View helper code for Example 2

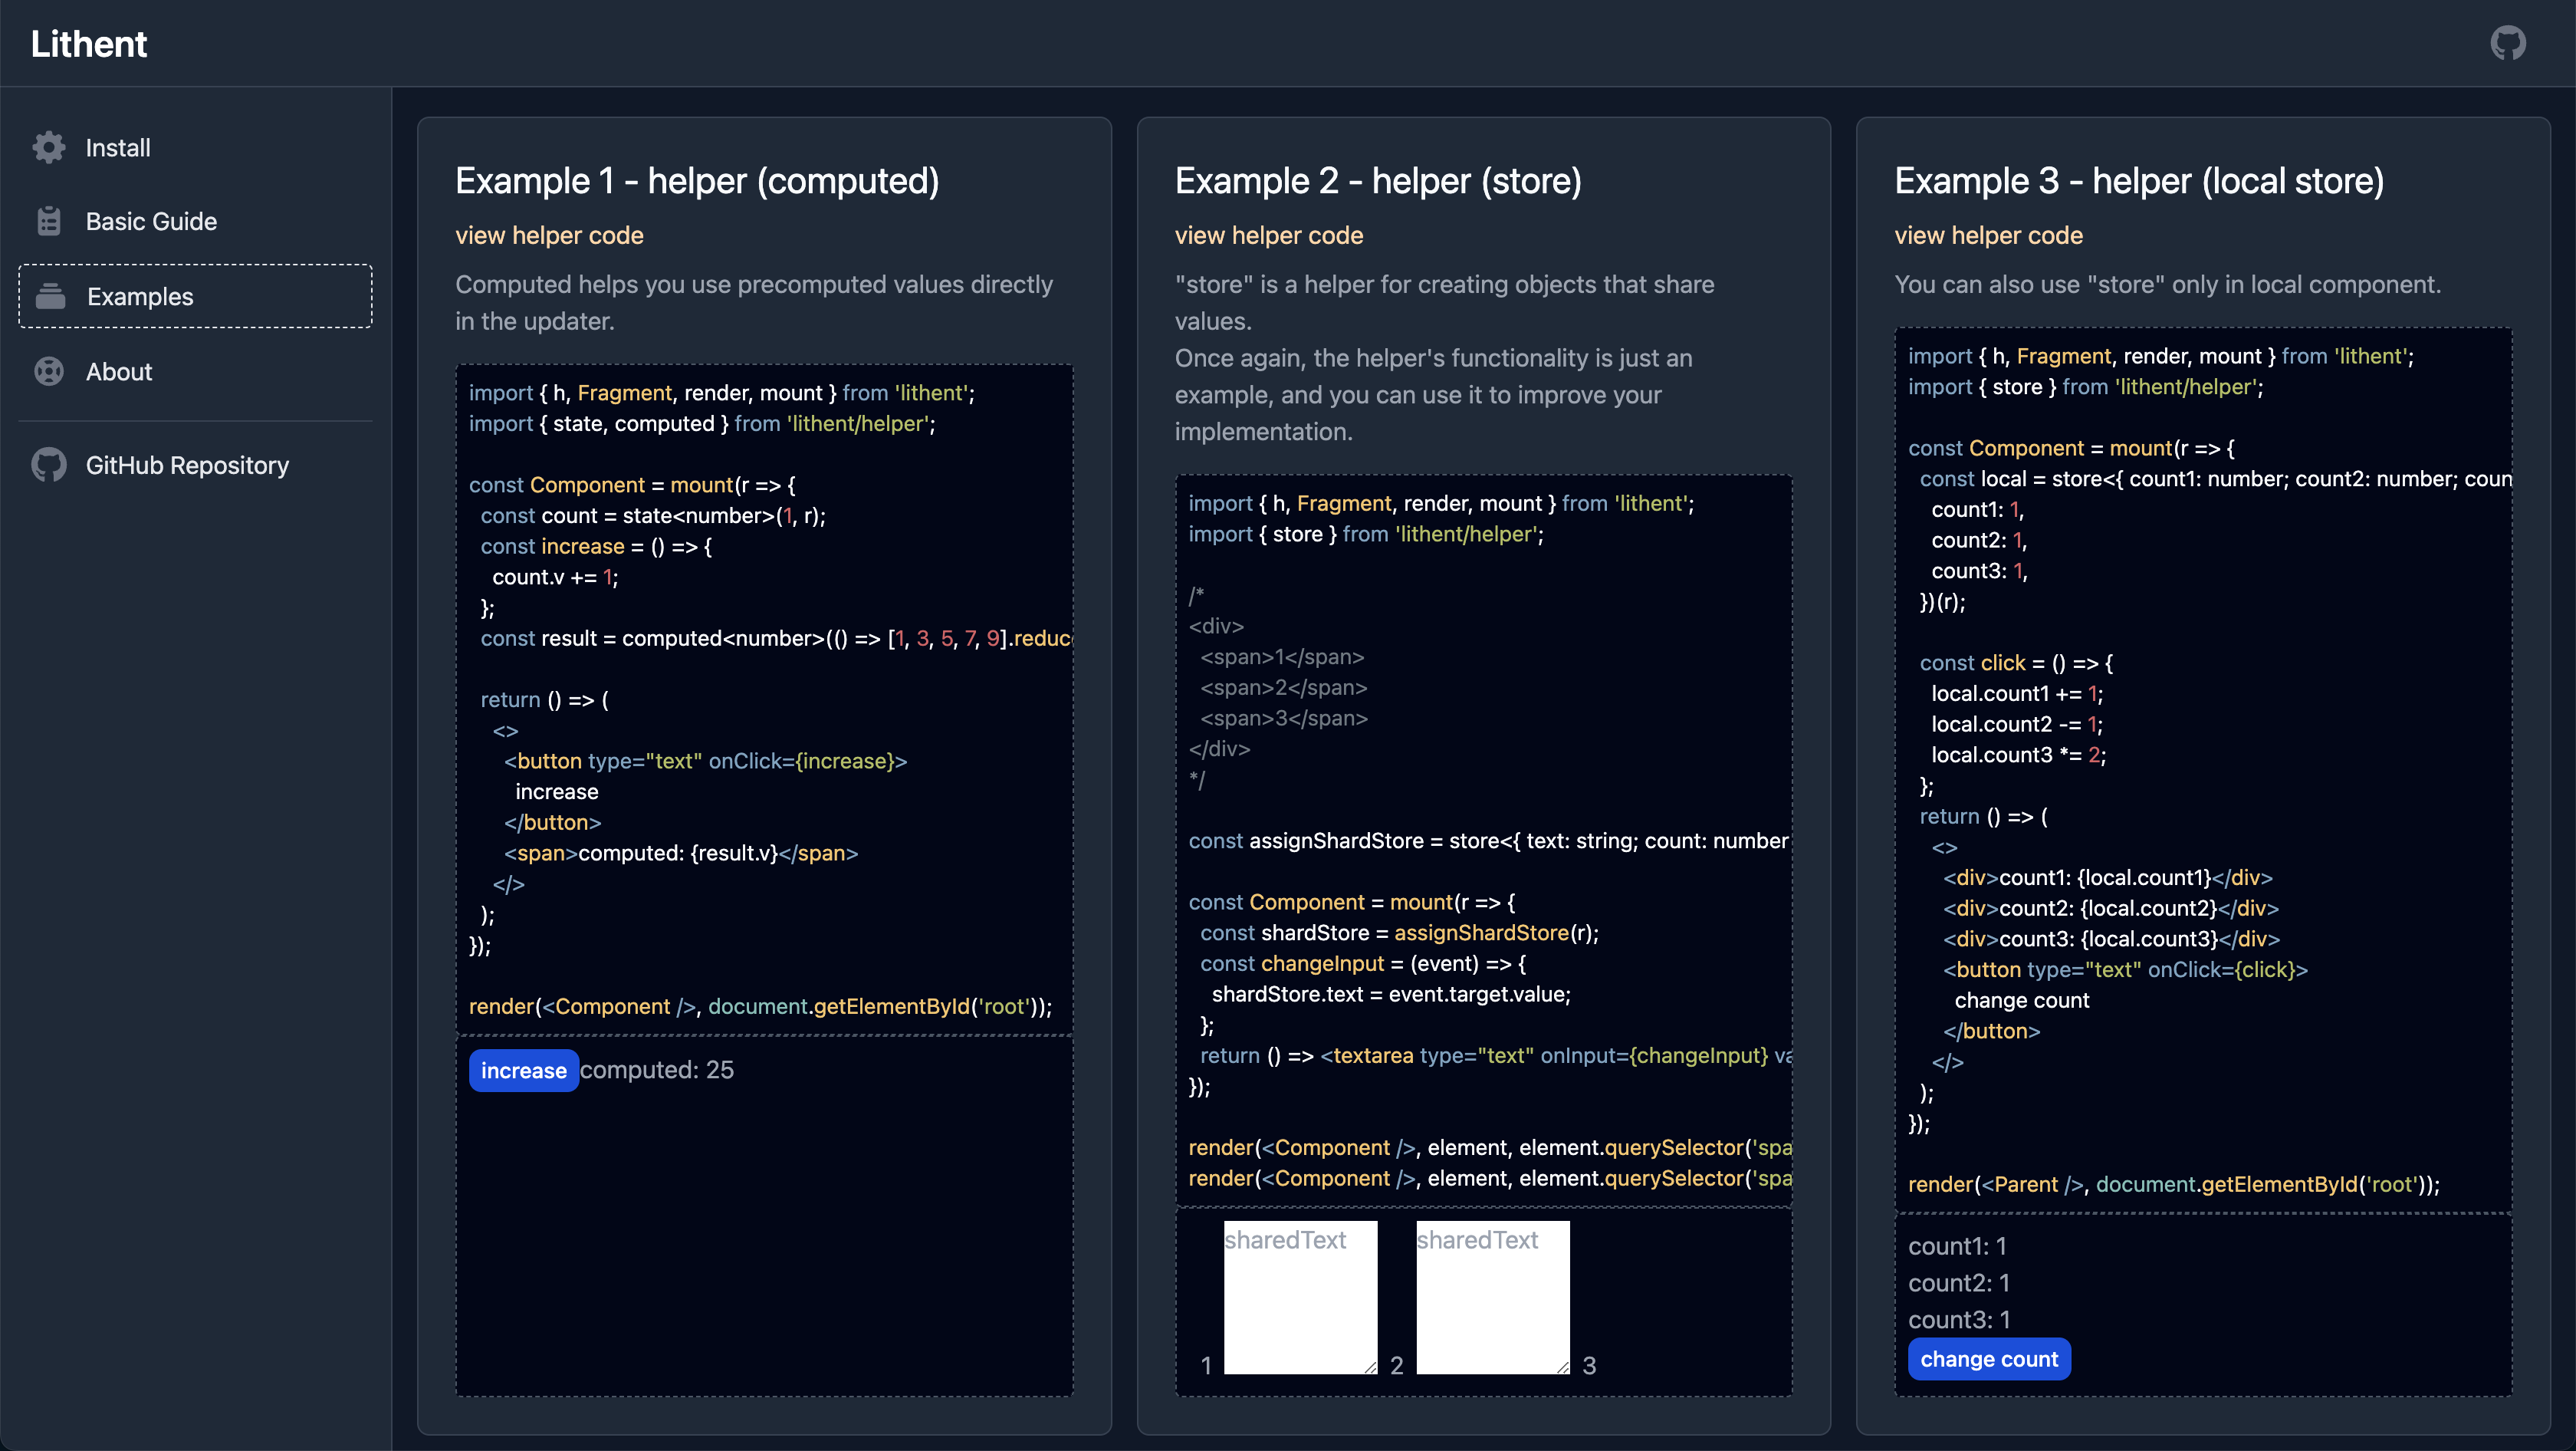point(1268,235)
